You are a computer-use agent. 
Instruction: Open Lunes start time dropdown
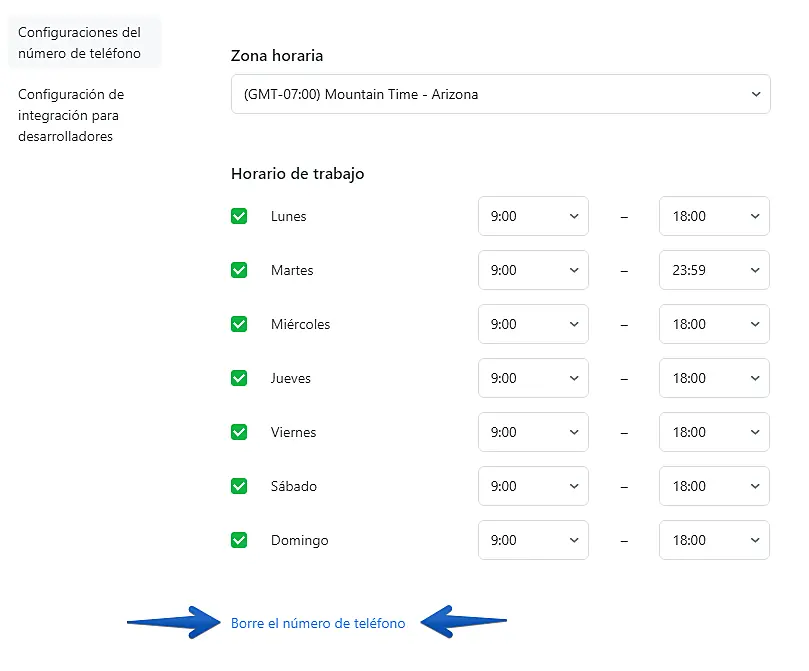(533, 216)
